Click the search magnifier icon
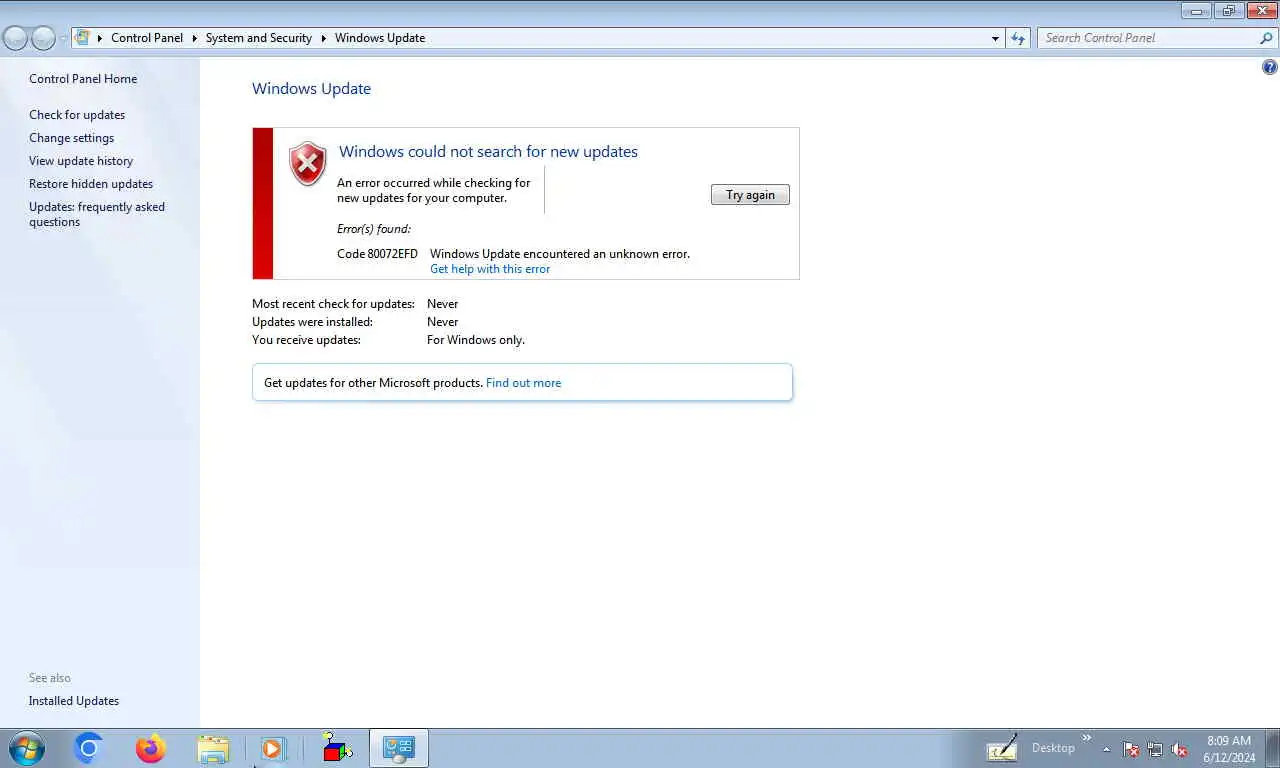 pos(1266,38)
